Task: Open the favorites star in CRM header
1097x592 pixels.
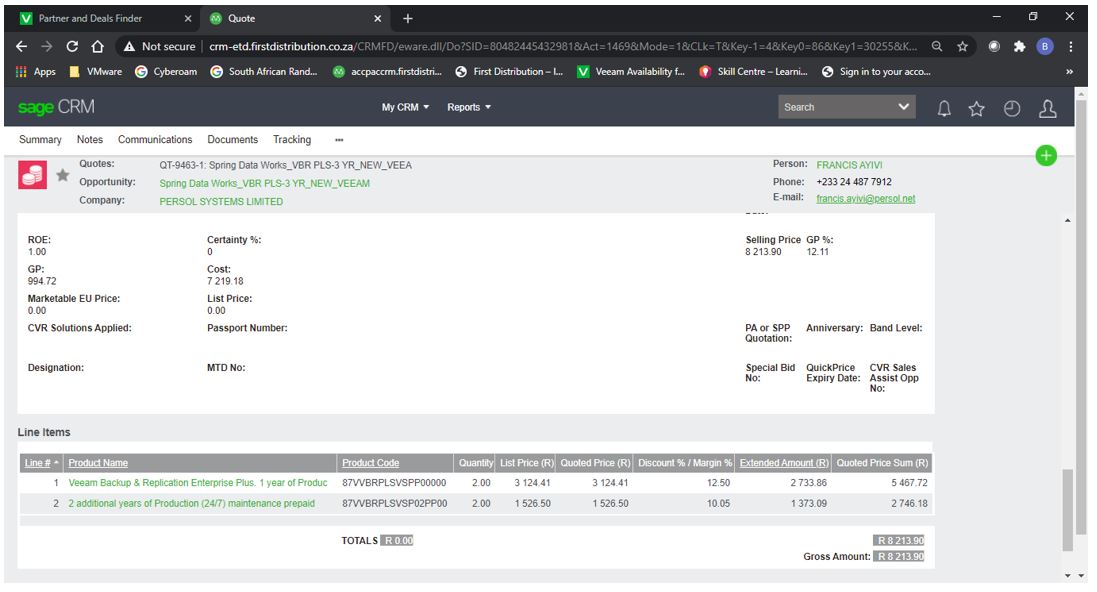Action: point(977,109)
